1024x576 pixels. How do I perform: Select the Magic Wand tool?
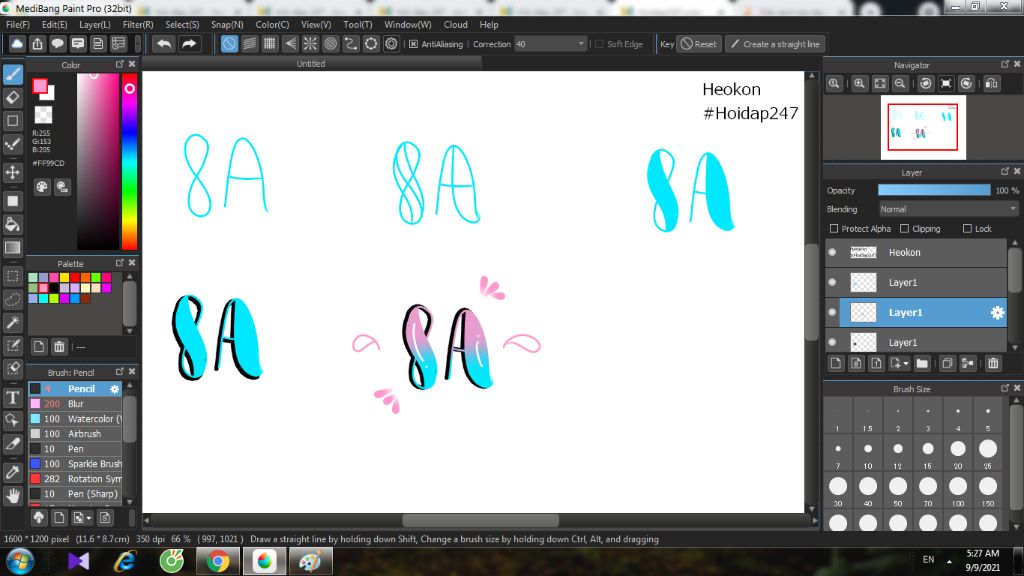pos(12,323)
